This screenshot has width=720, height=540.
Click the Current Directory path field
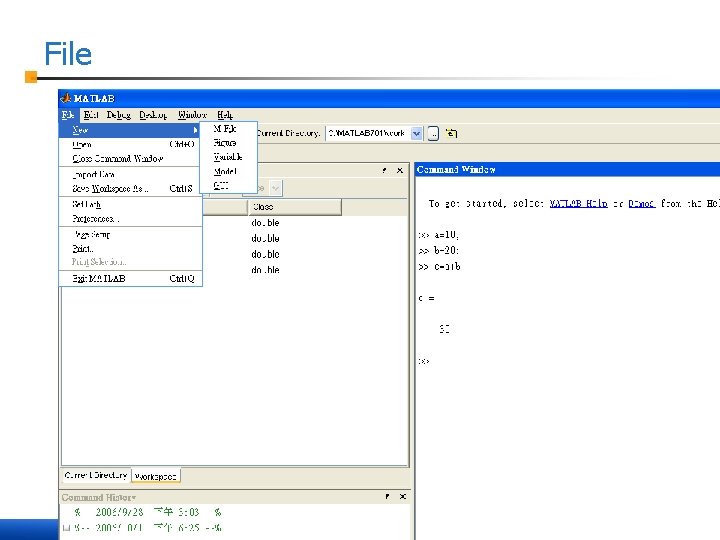[368, 133]
